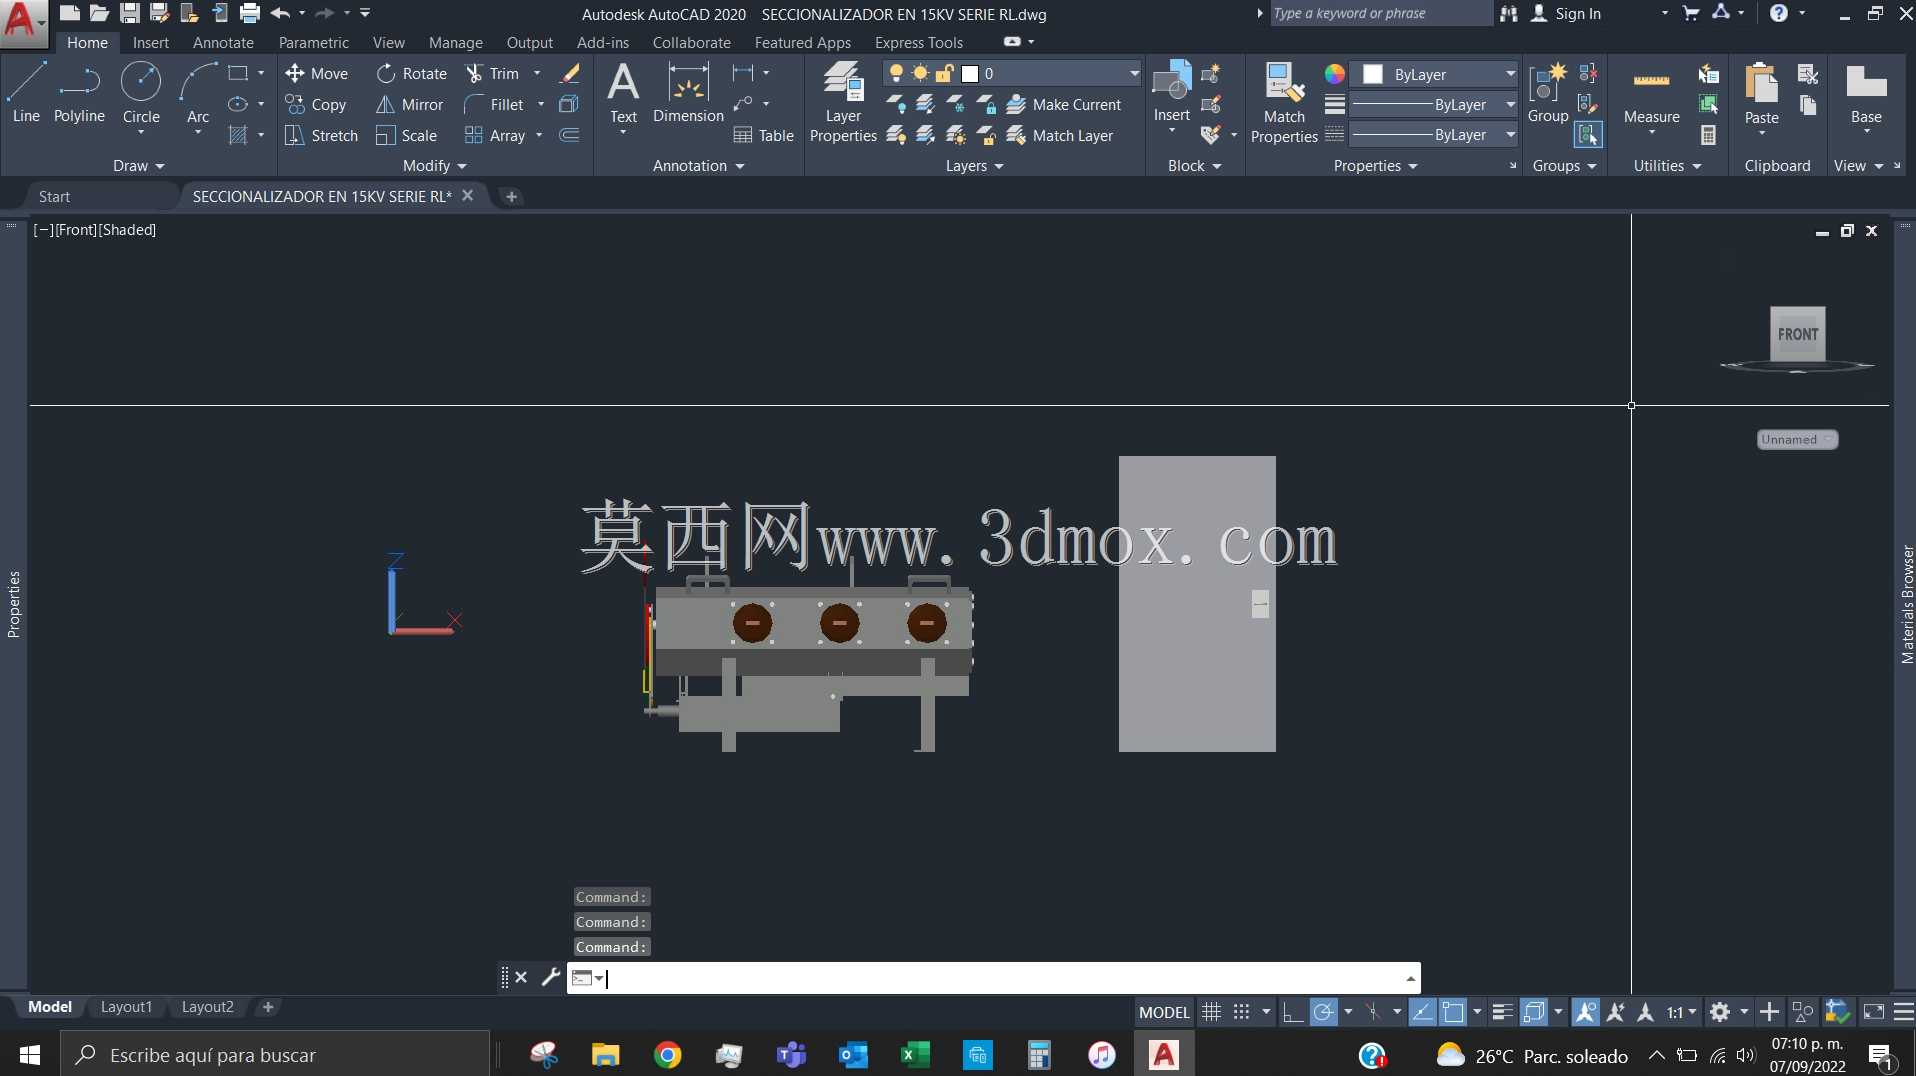This screenshot has height=1076, width=1916.
Task: Select the Dimension tool
Action: coord(688,93)
